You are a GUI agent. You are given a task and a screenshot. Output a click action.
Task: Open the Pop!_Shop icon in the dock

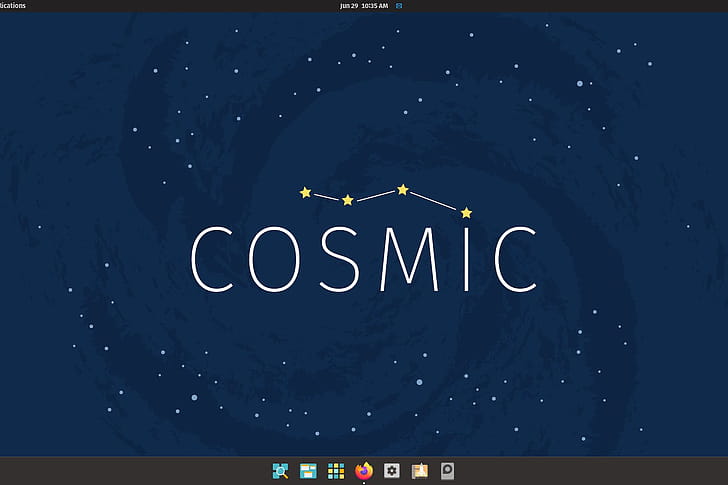tap(420, 470)
